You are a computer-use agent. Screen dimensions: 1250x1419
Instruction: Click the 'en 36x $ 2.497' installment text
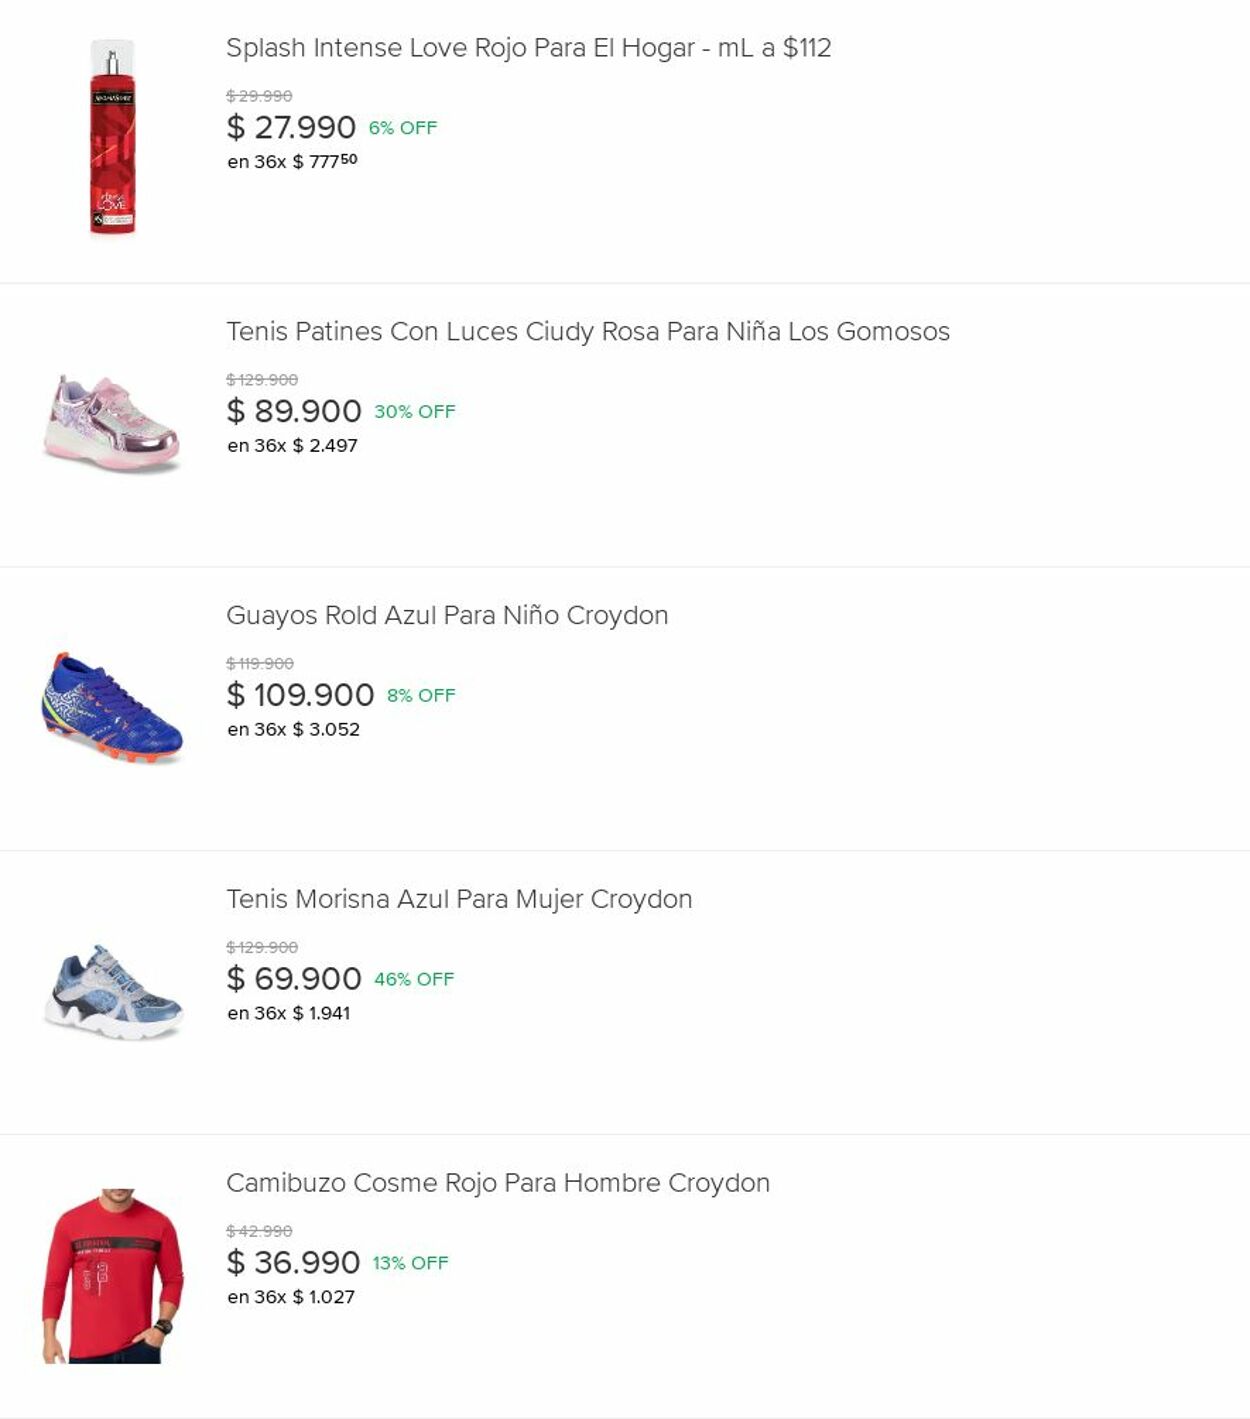pos(292,446)
